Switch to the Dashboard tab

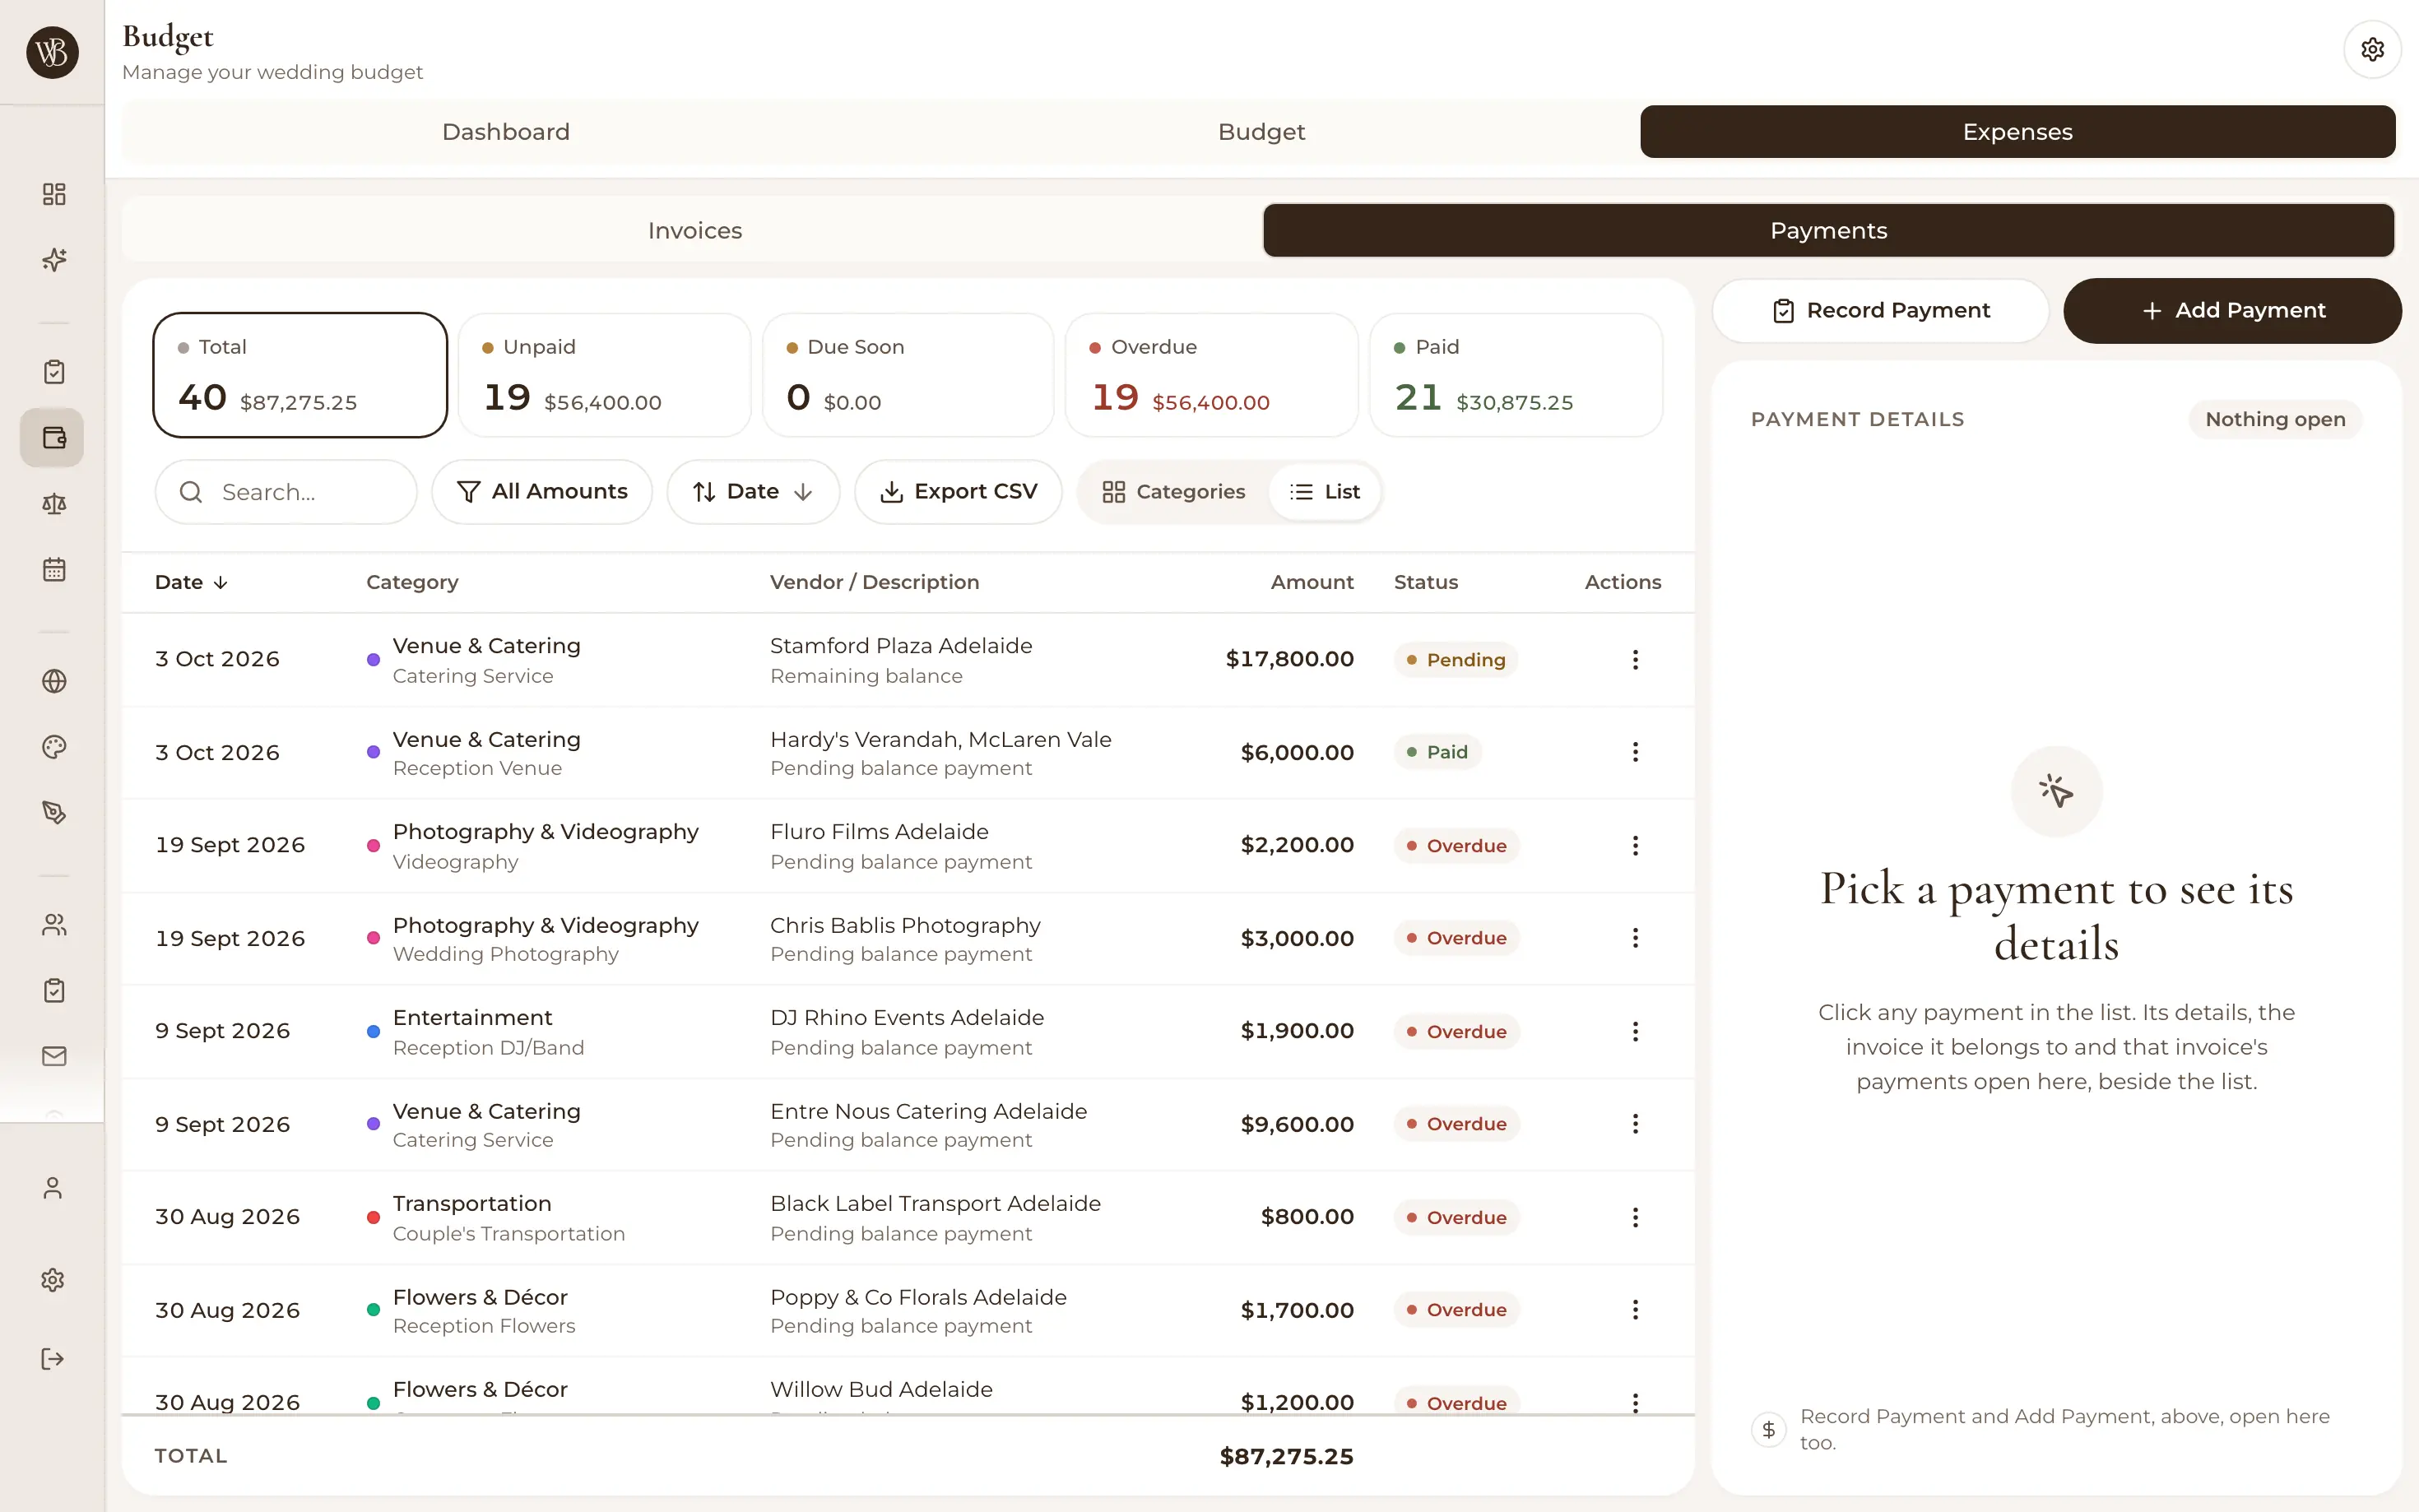tap(506, 132)
